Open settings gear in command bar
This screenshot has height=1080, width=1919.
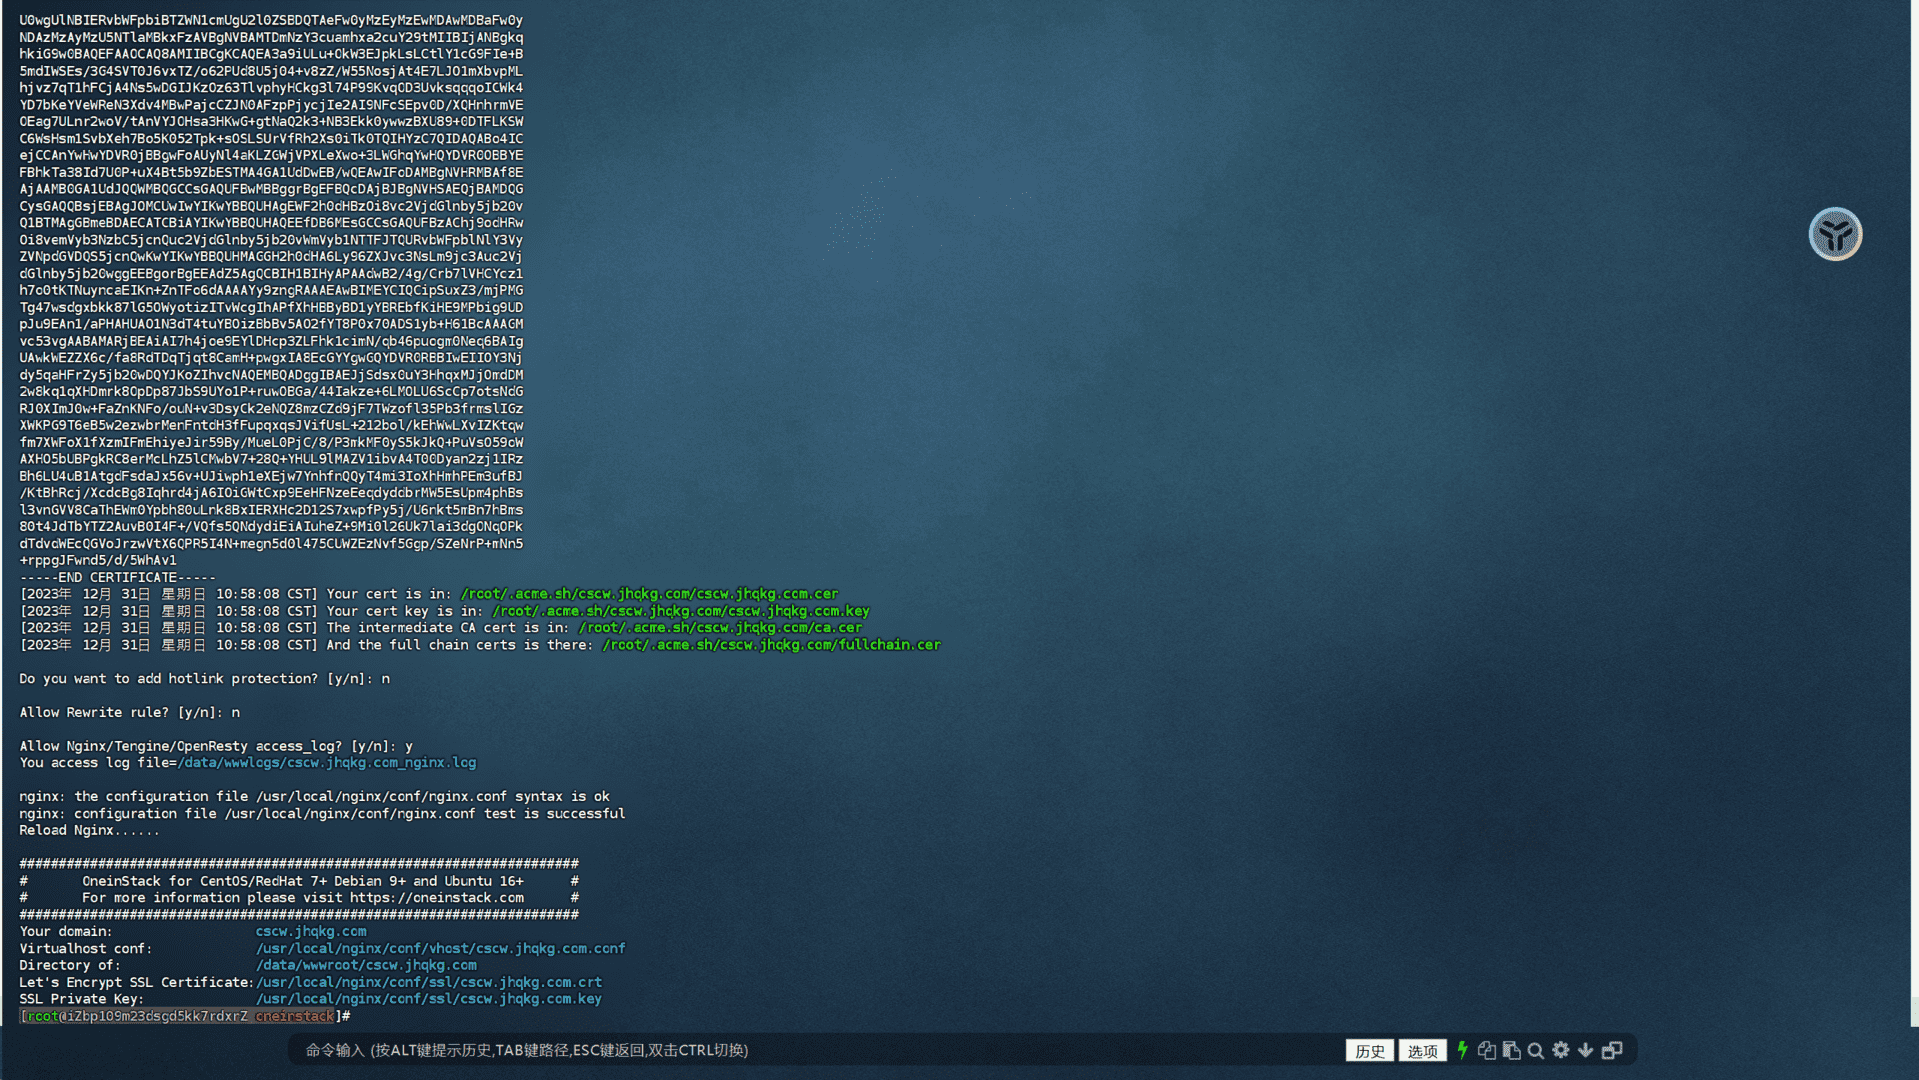point(1561,1050)
